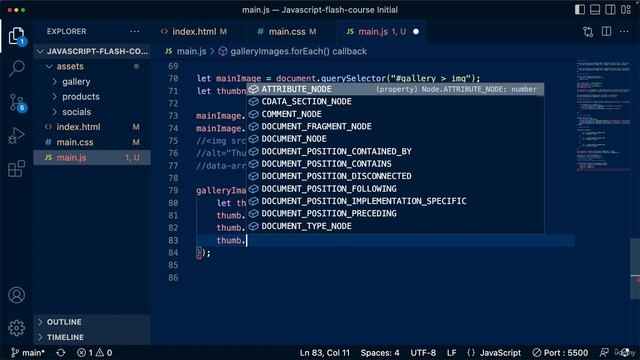The image size is (640, 360).
Task: Select DOCUMENT_POSITION_DISCONNECTED suggestion
Action: coord(395,176)
